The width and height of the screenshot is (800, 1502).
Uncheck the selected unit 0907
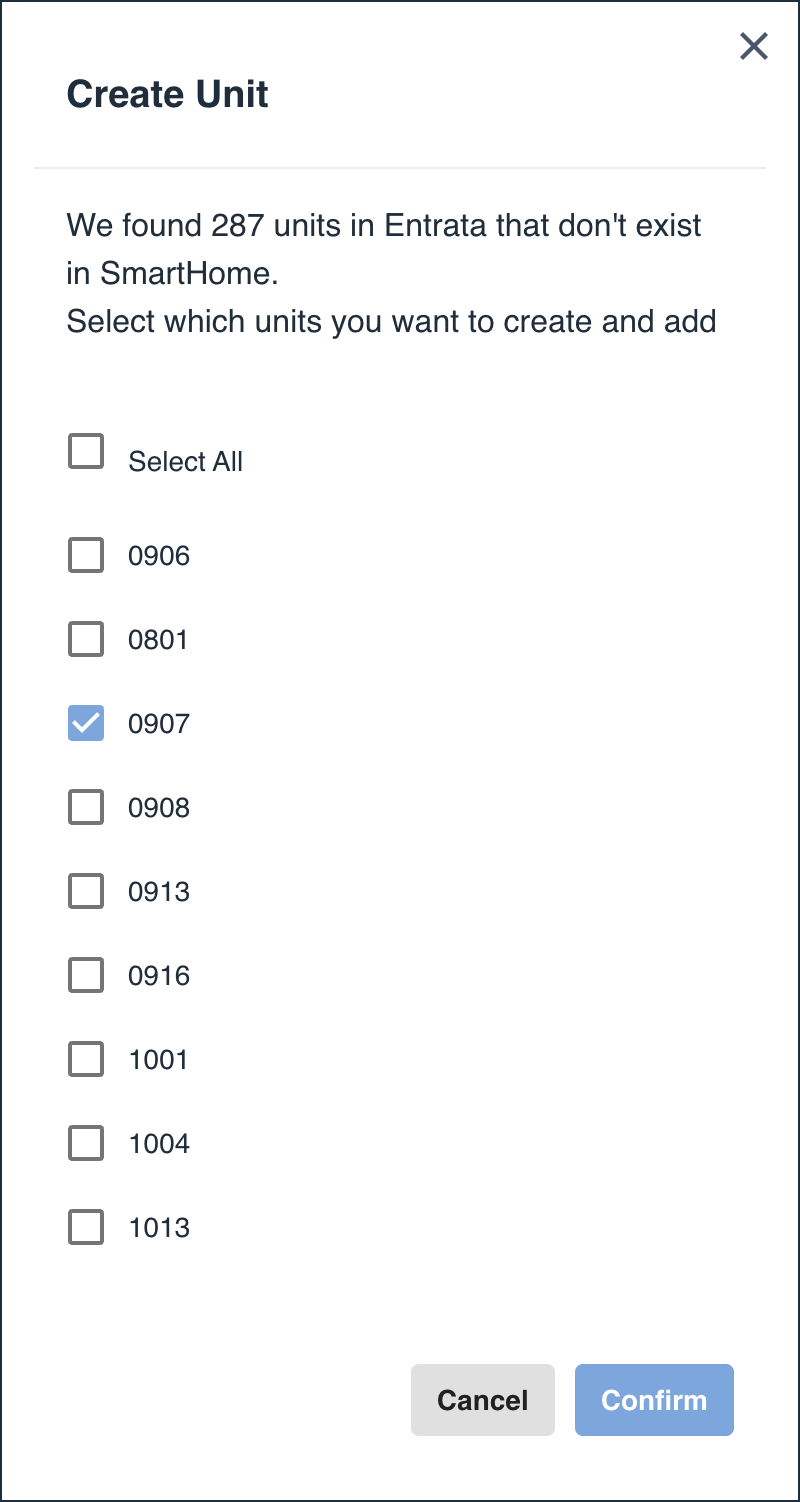(86, 723)
